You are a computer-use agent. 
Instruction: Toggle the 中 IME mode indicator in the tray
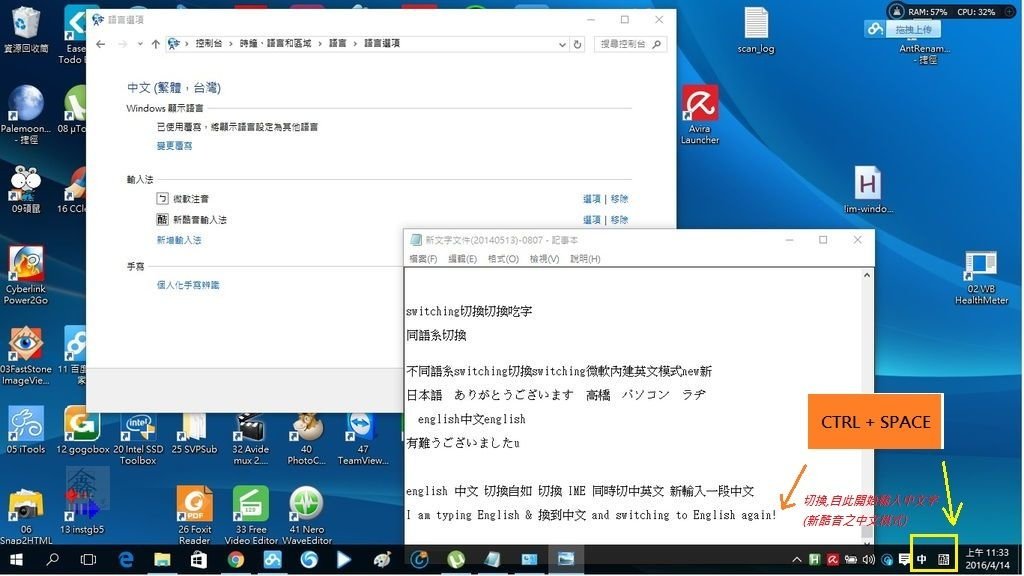pos(921,560)
